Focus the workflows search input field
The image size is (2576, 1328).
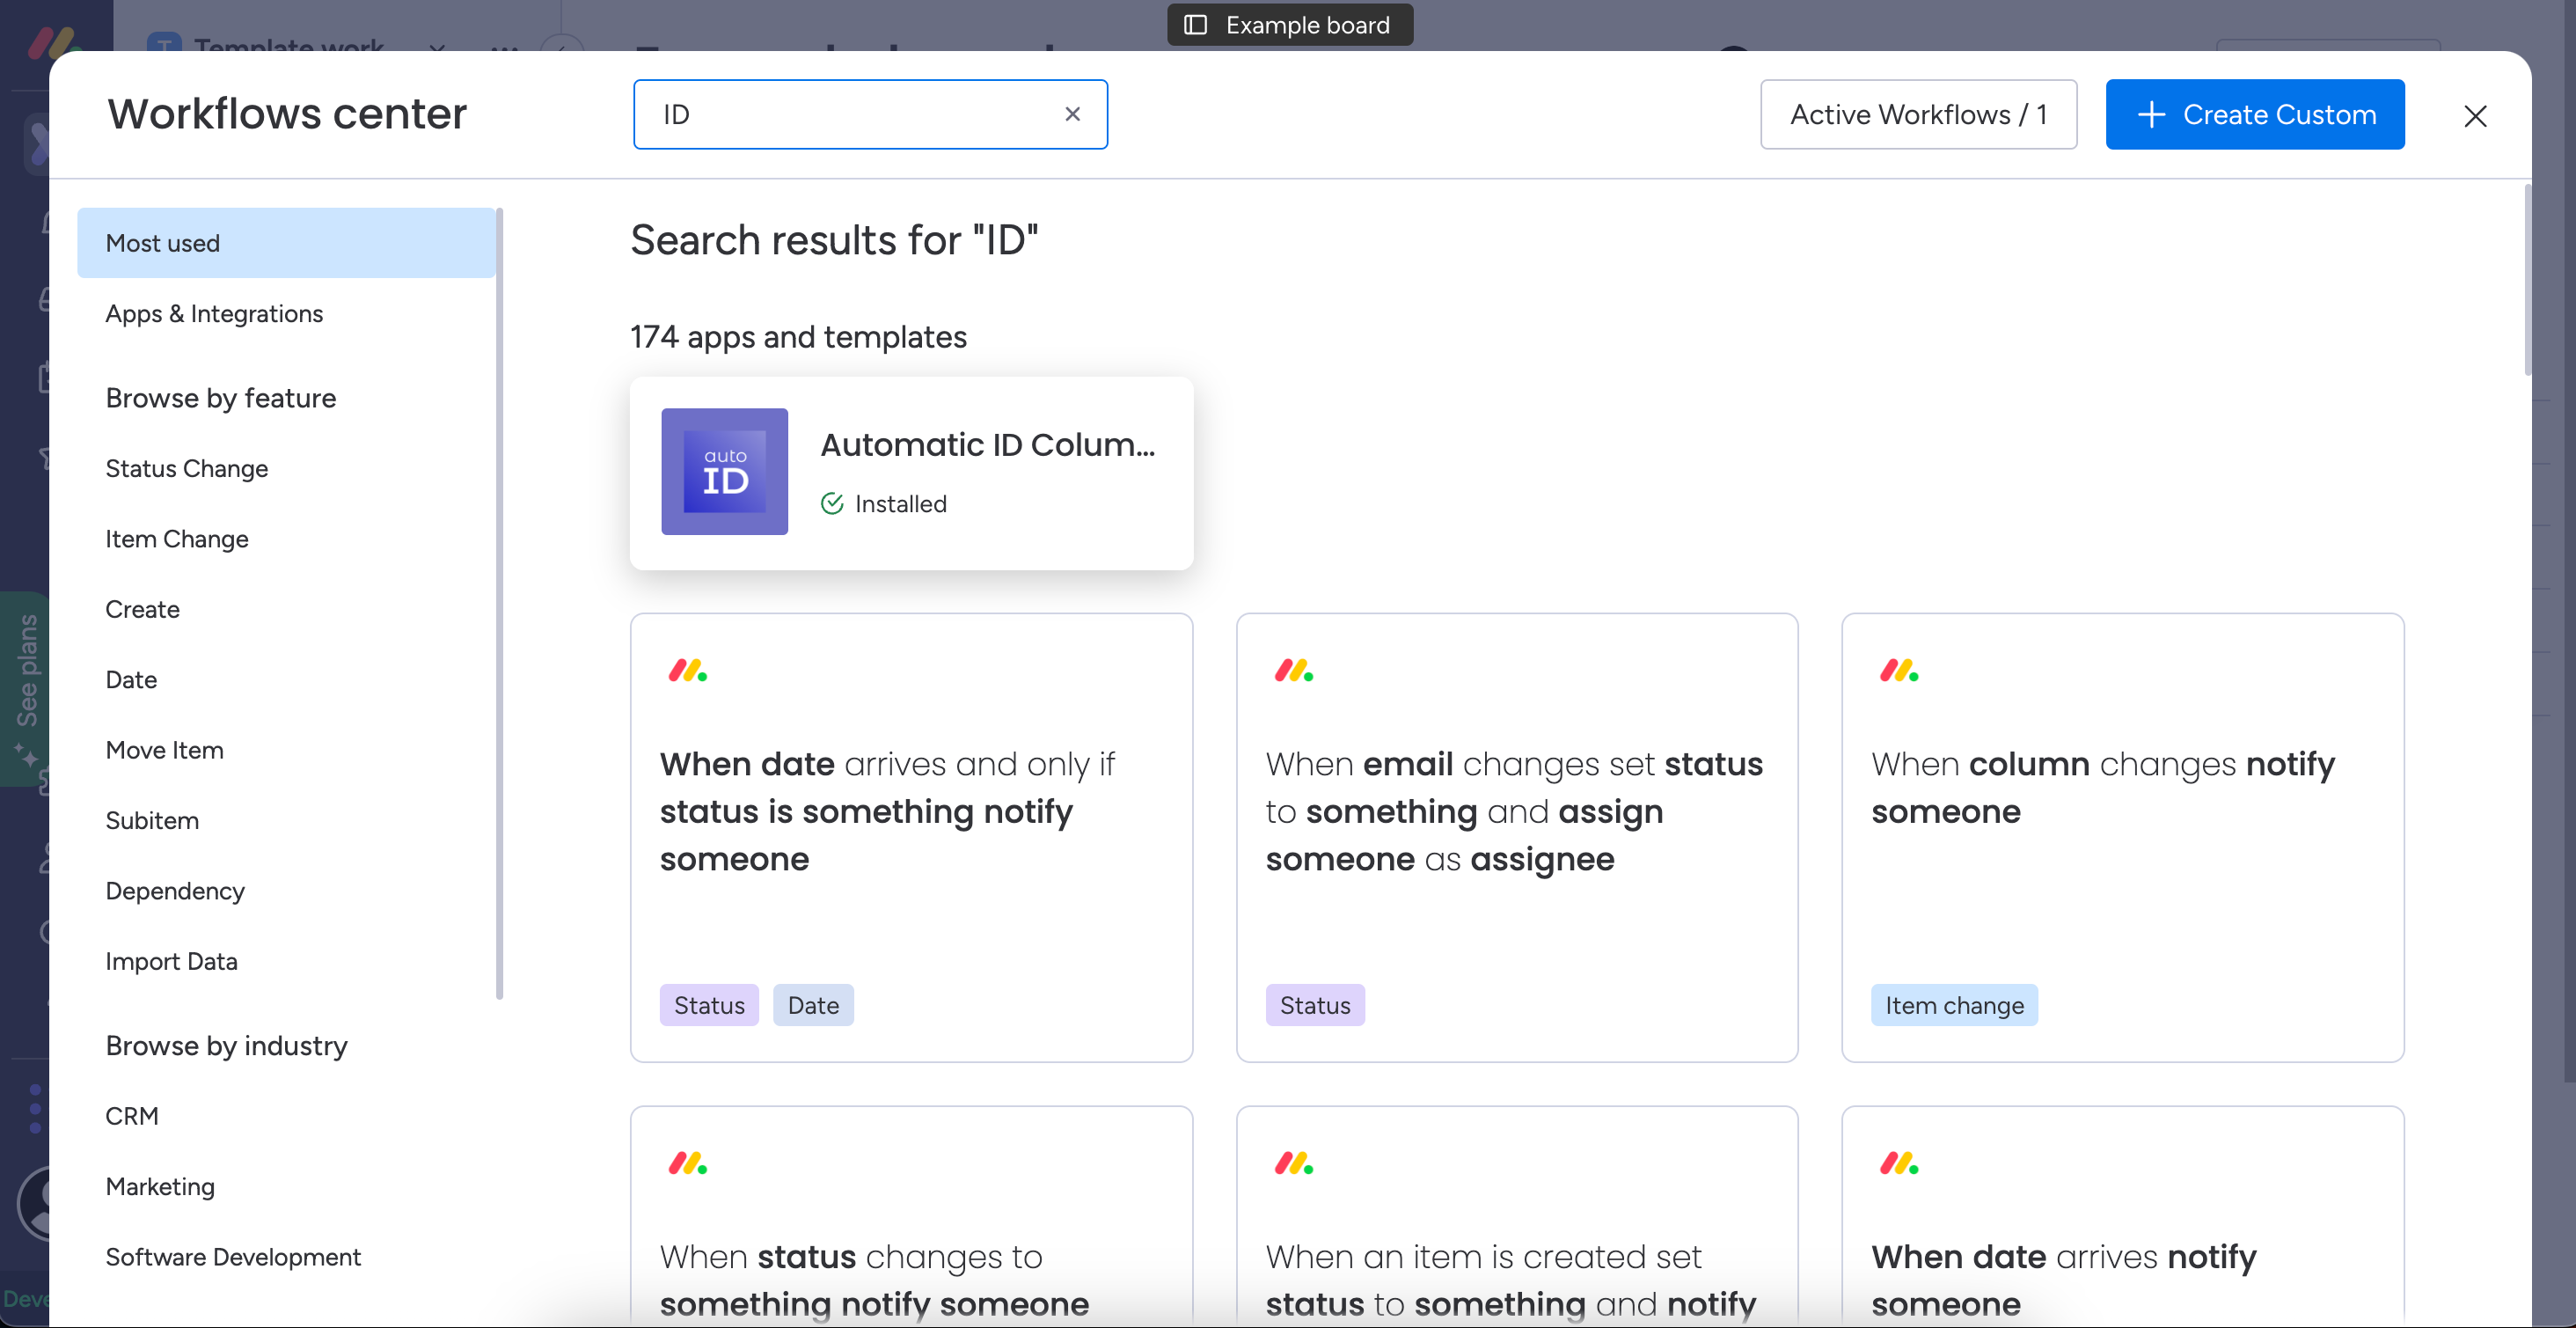point(850,114)
